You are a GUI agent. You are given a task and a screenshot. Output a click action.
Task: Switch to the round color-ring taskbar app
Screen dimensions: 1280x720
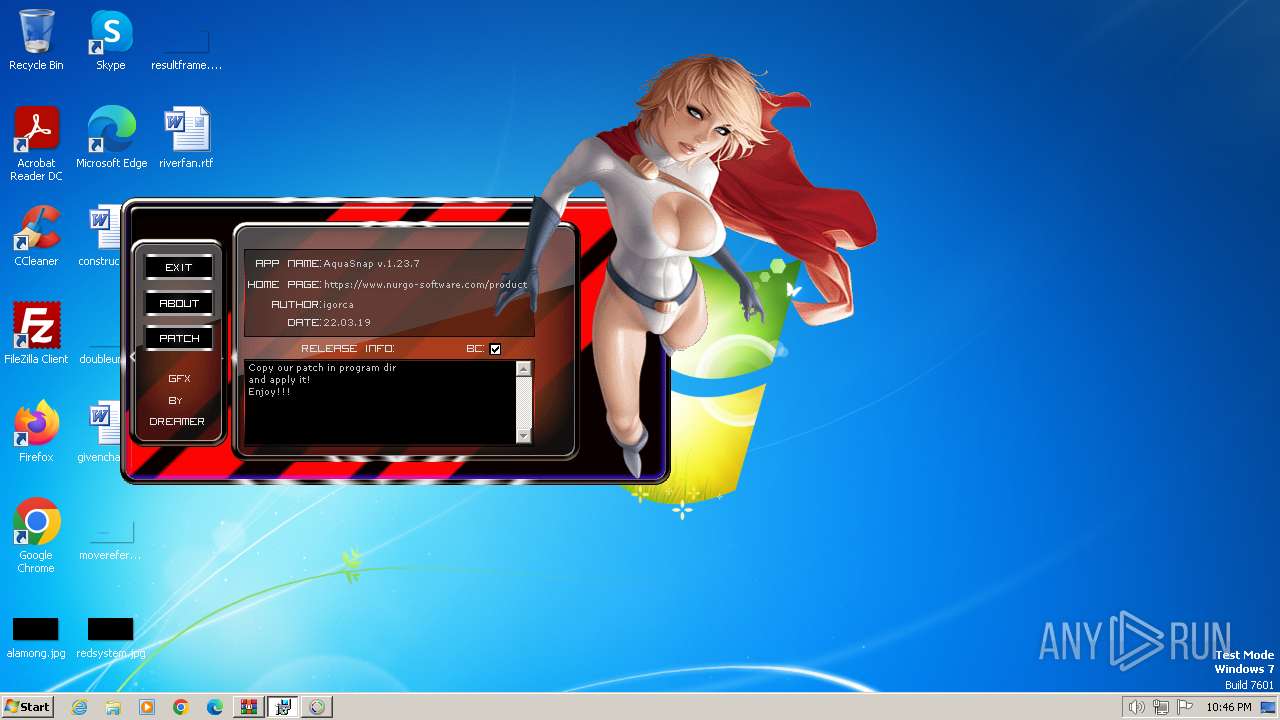317,707
